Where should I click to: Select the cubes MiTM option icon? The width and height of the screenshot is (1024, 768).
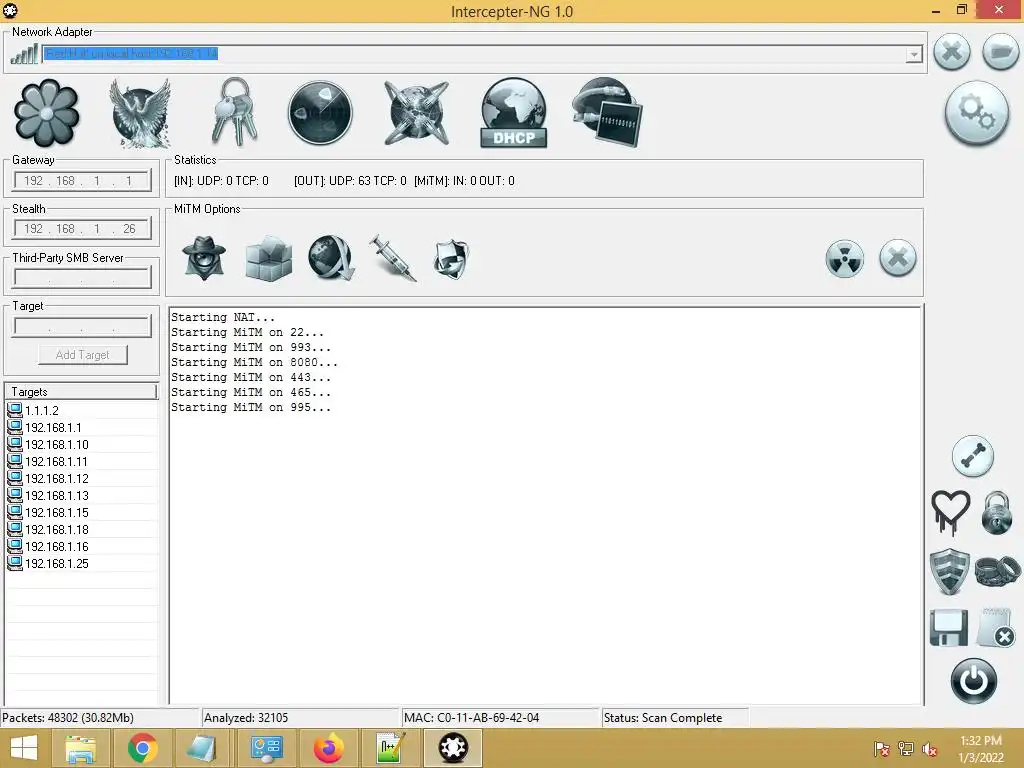(x=268, y=259)
